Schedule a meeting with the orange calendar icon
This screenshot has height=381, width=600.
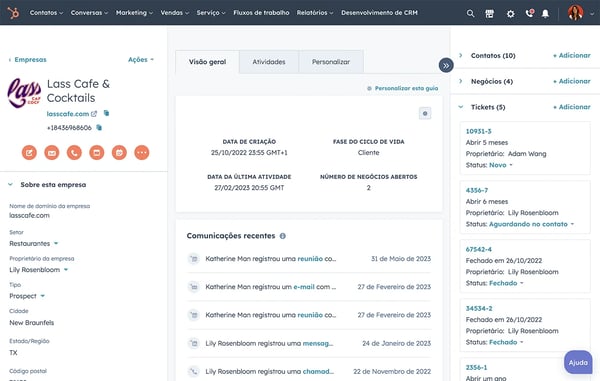tap(119, 153)
